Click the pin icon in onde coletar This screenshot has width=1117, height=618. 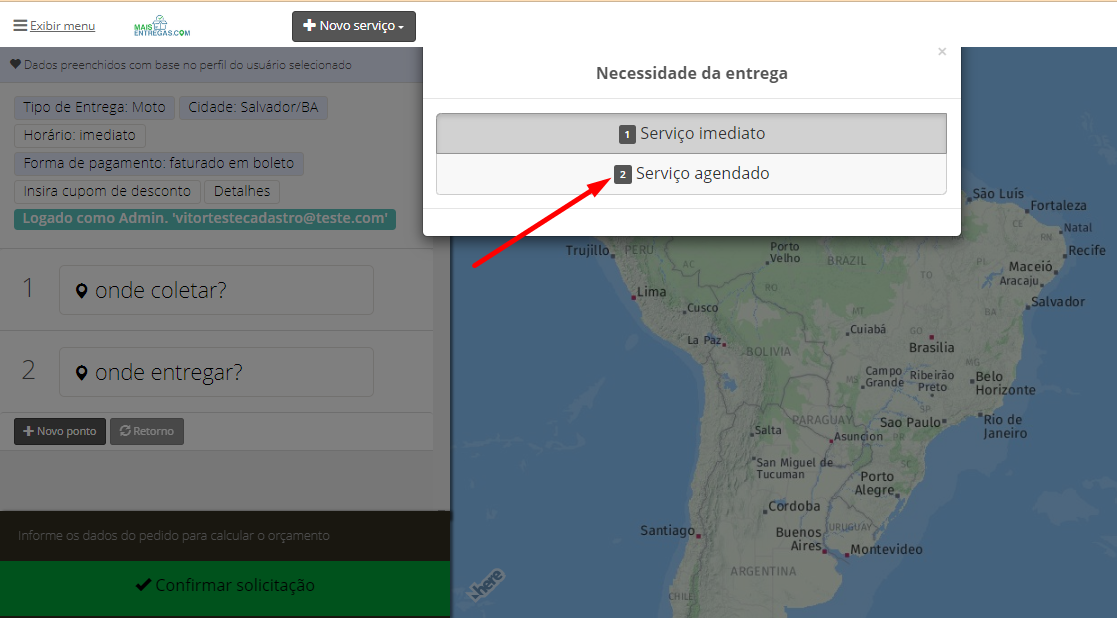point(82,290)
